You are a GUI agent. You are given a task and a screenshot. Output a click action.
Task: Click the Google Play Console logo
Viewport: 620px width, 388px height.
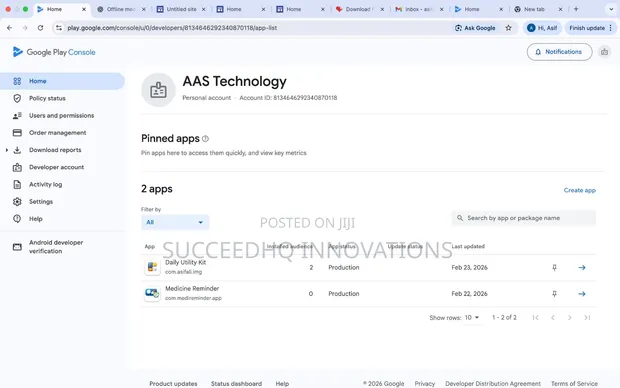(54, 52)
